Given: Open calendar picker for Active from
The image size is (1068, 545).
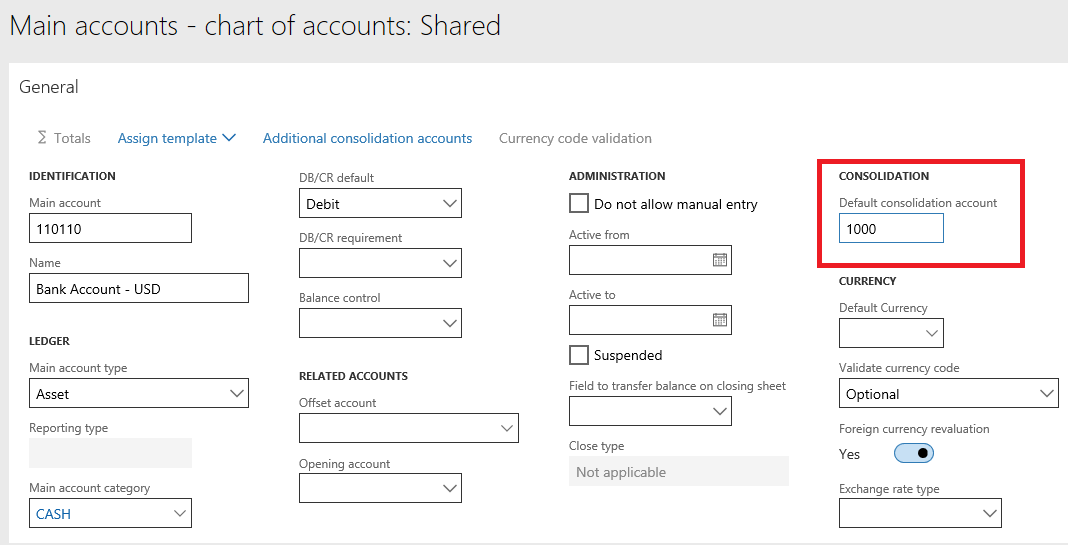Looking at the screenshot, I should click(x=719, y=260).
